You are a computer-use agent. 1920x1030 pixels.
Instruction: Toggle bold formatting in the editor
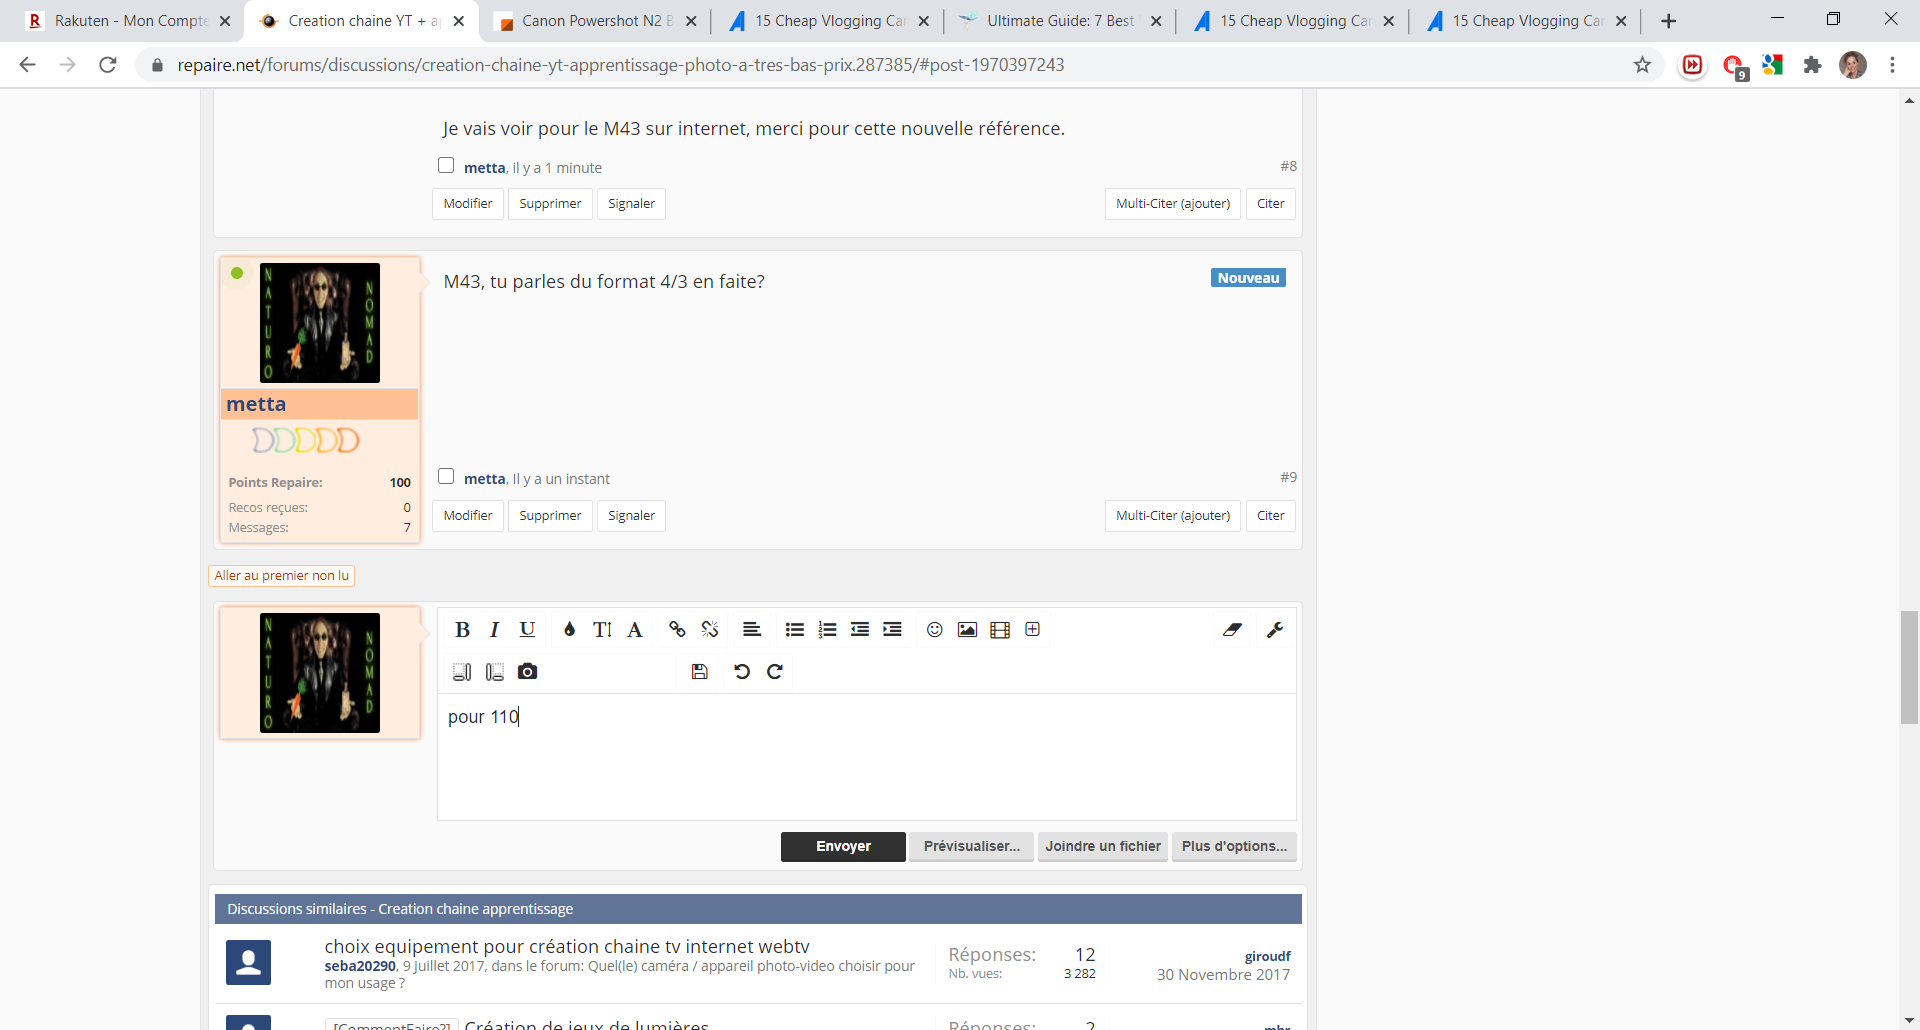point(462,630)
